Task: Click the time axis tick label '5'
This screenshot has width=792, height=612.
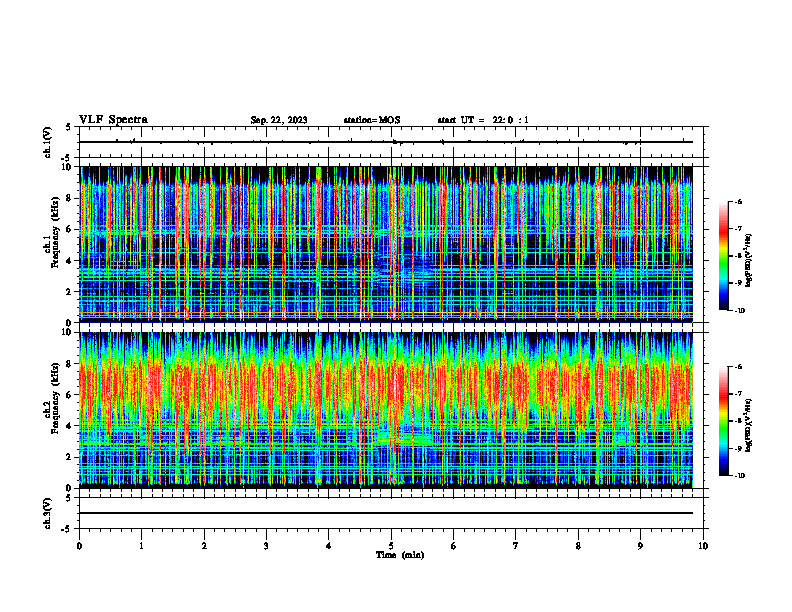Action: tap(391, 546)
